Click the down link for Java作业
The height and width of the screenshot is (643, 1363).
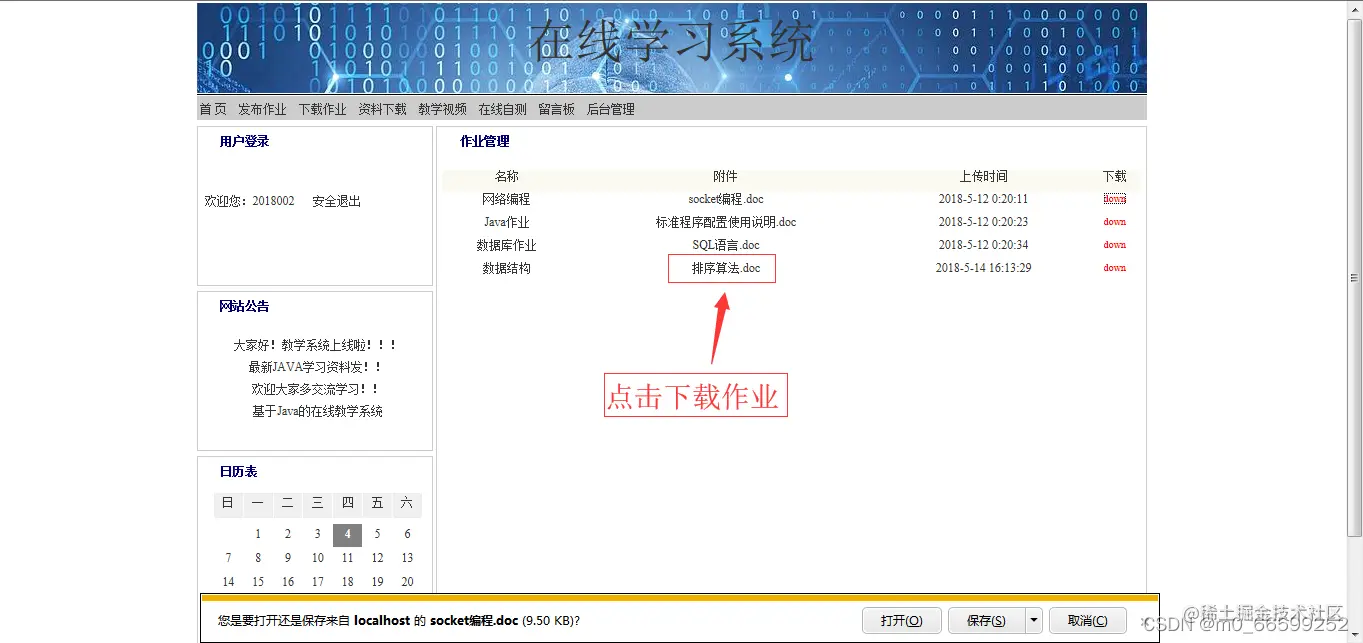point(1114,221)
